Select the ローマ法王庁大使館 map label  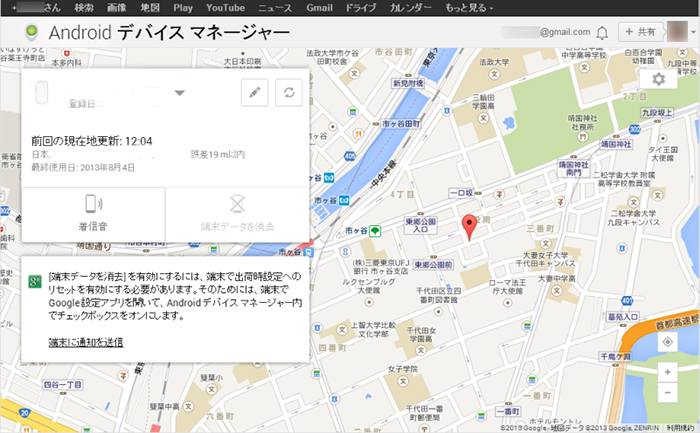coord(507,287)
